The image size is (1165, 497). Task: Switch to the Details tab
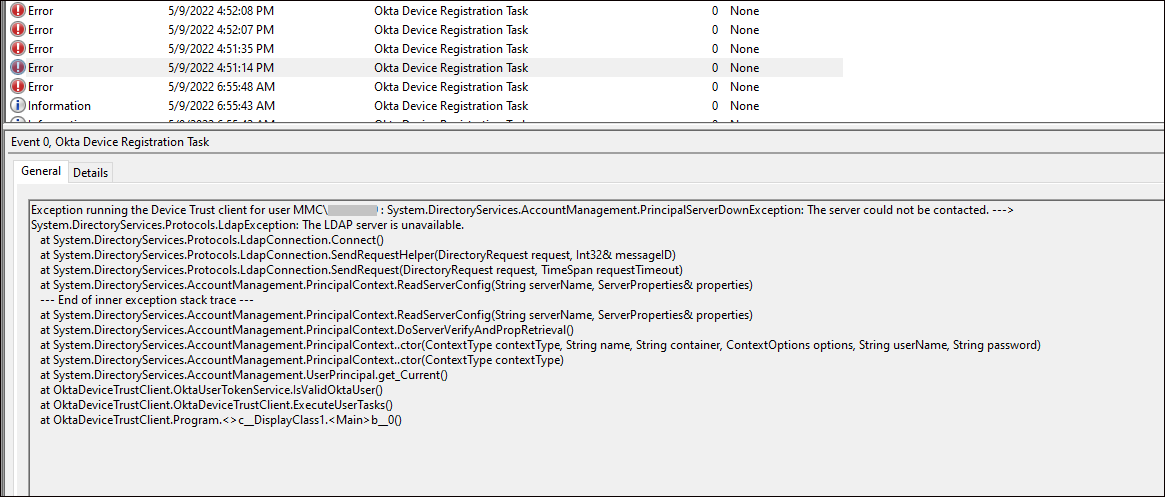click(90, 173)
